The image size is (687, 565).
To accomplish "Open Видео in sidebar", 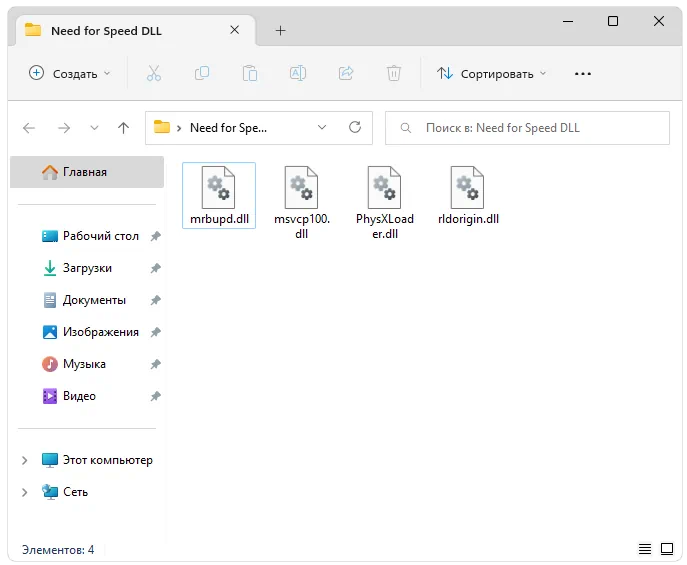I will 69,396.
